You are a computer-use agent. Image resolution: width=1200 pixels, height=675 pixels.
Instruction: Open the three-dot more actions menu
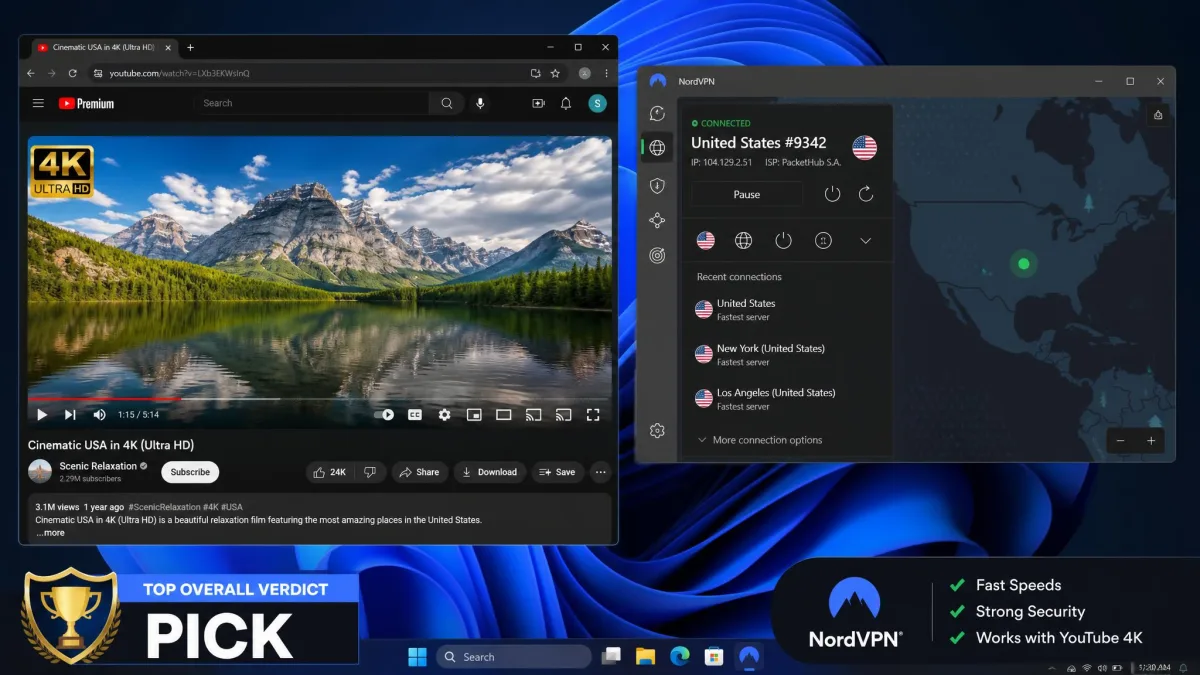(601, 472)
